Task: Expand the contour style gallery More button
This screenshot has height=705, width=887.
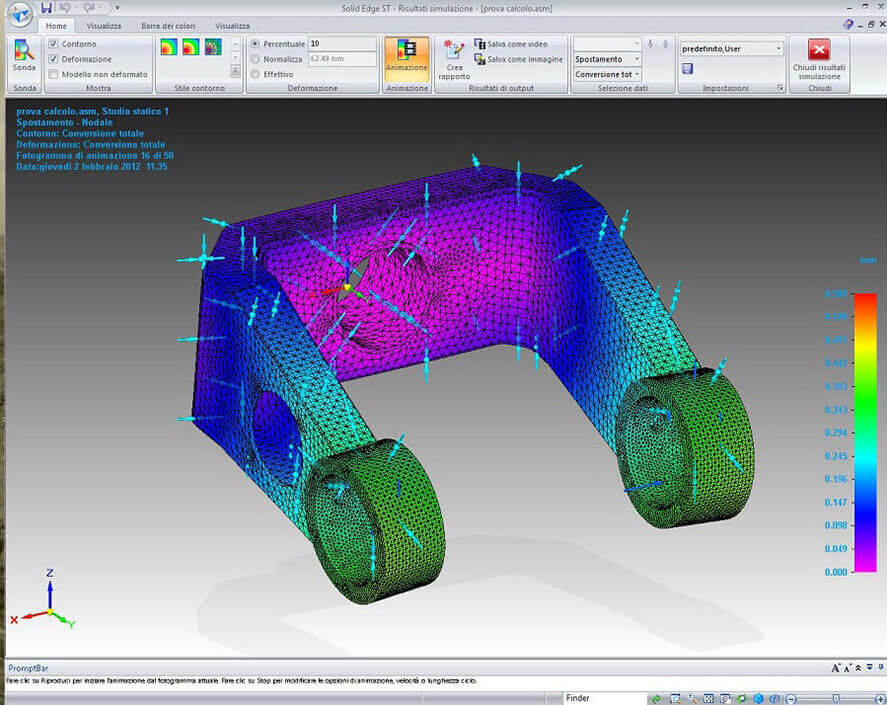Action: pyautogui.click(x=235, y=70)
